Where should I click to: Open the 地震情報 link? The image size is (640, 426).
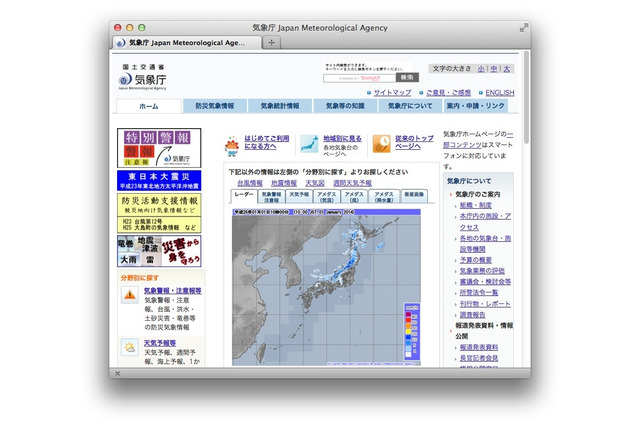coord(284,183)
